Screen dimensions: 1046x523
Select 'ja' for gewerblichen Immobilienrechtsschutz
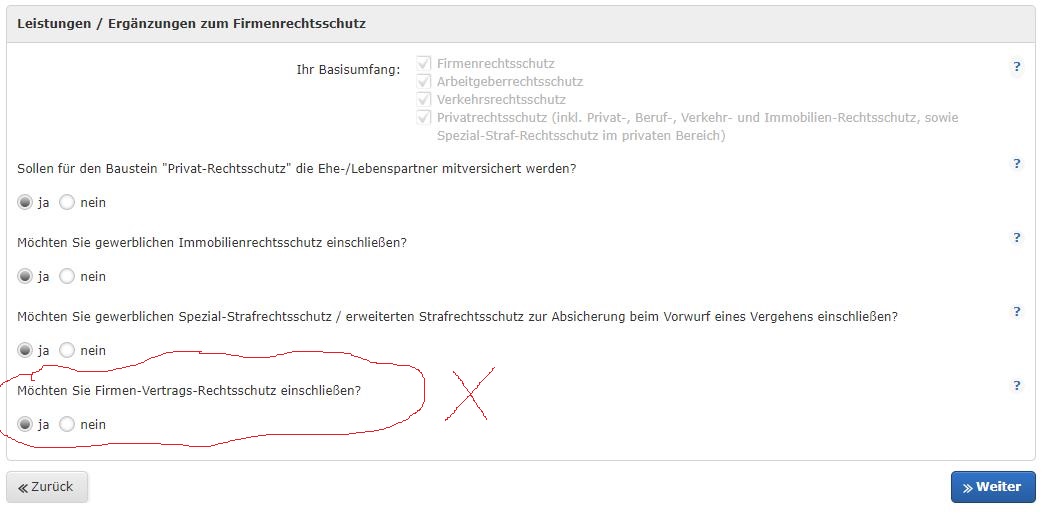[25, 276]
